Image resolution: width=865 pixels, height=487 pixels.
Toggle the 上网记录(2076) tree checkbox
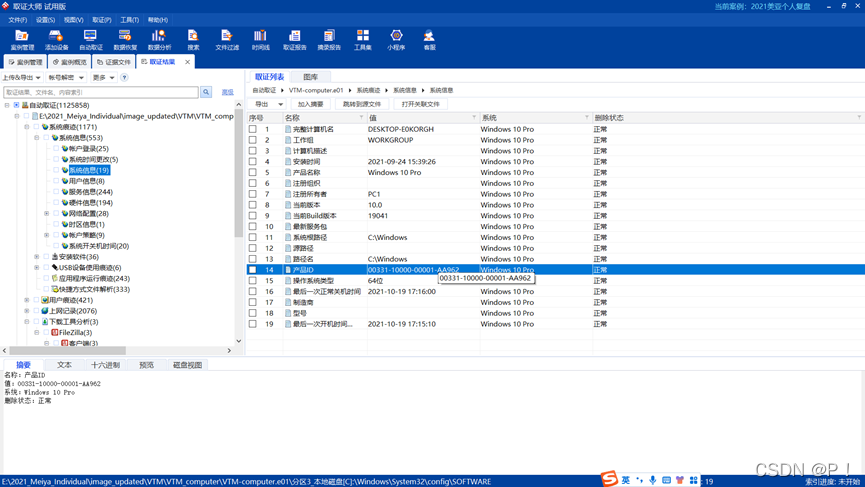(x=36, y=311)
